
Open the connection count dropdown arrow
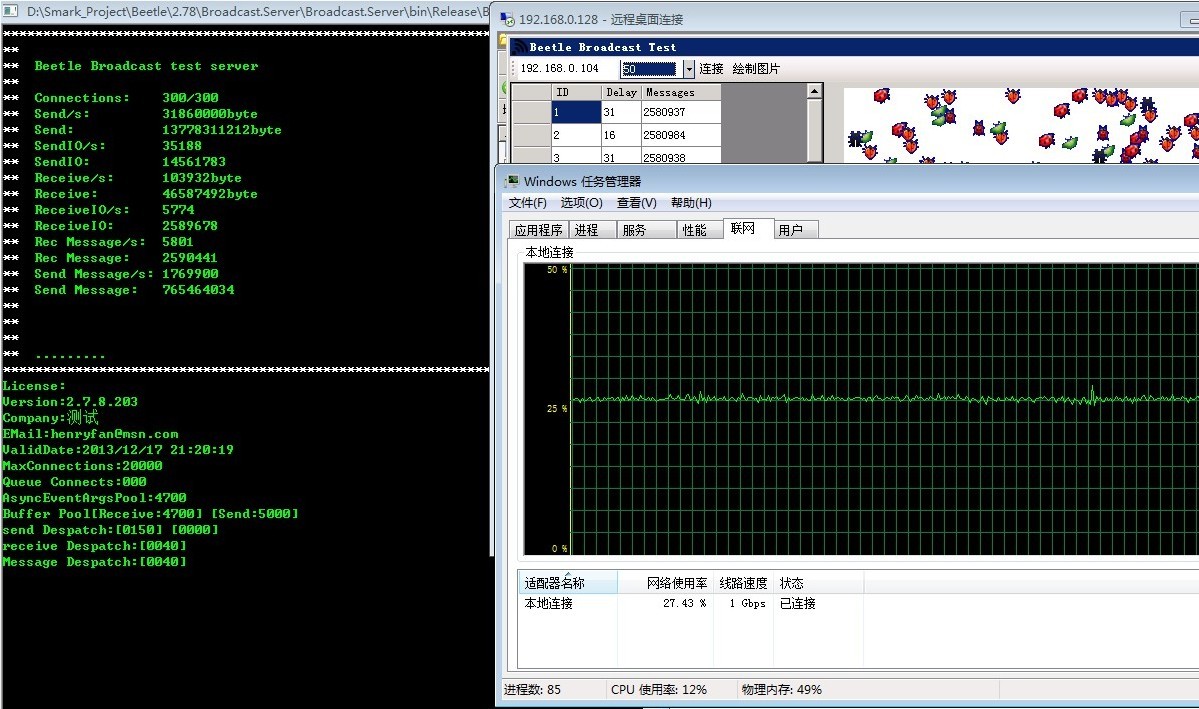(x=688, y=69)
